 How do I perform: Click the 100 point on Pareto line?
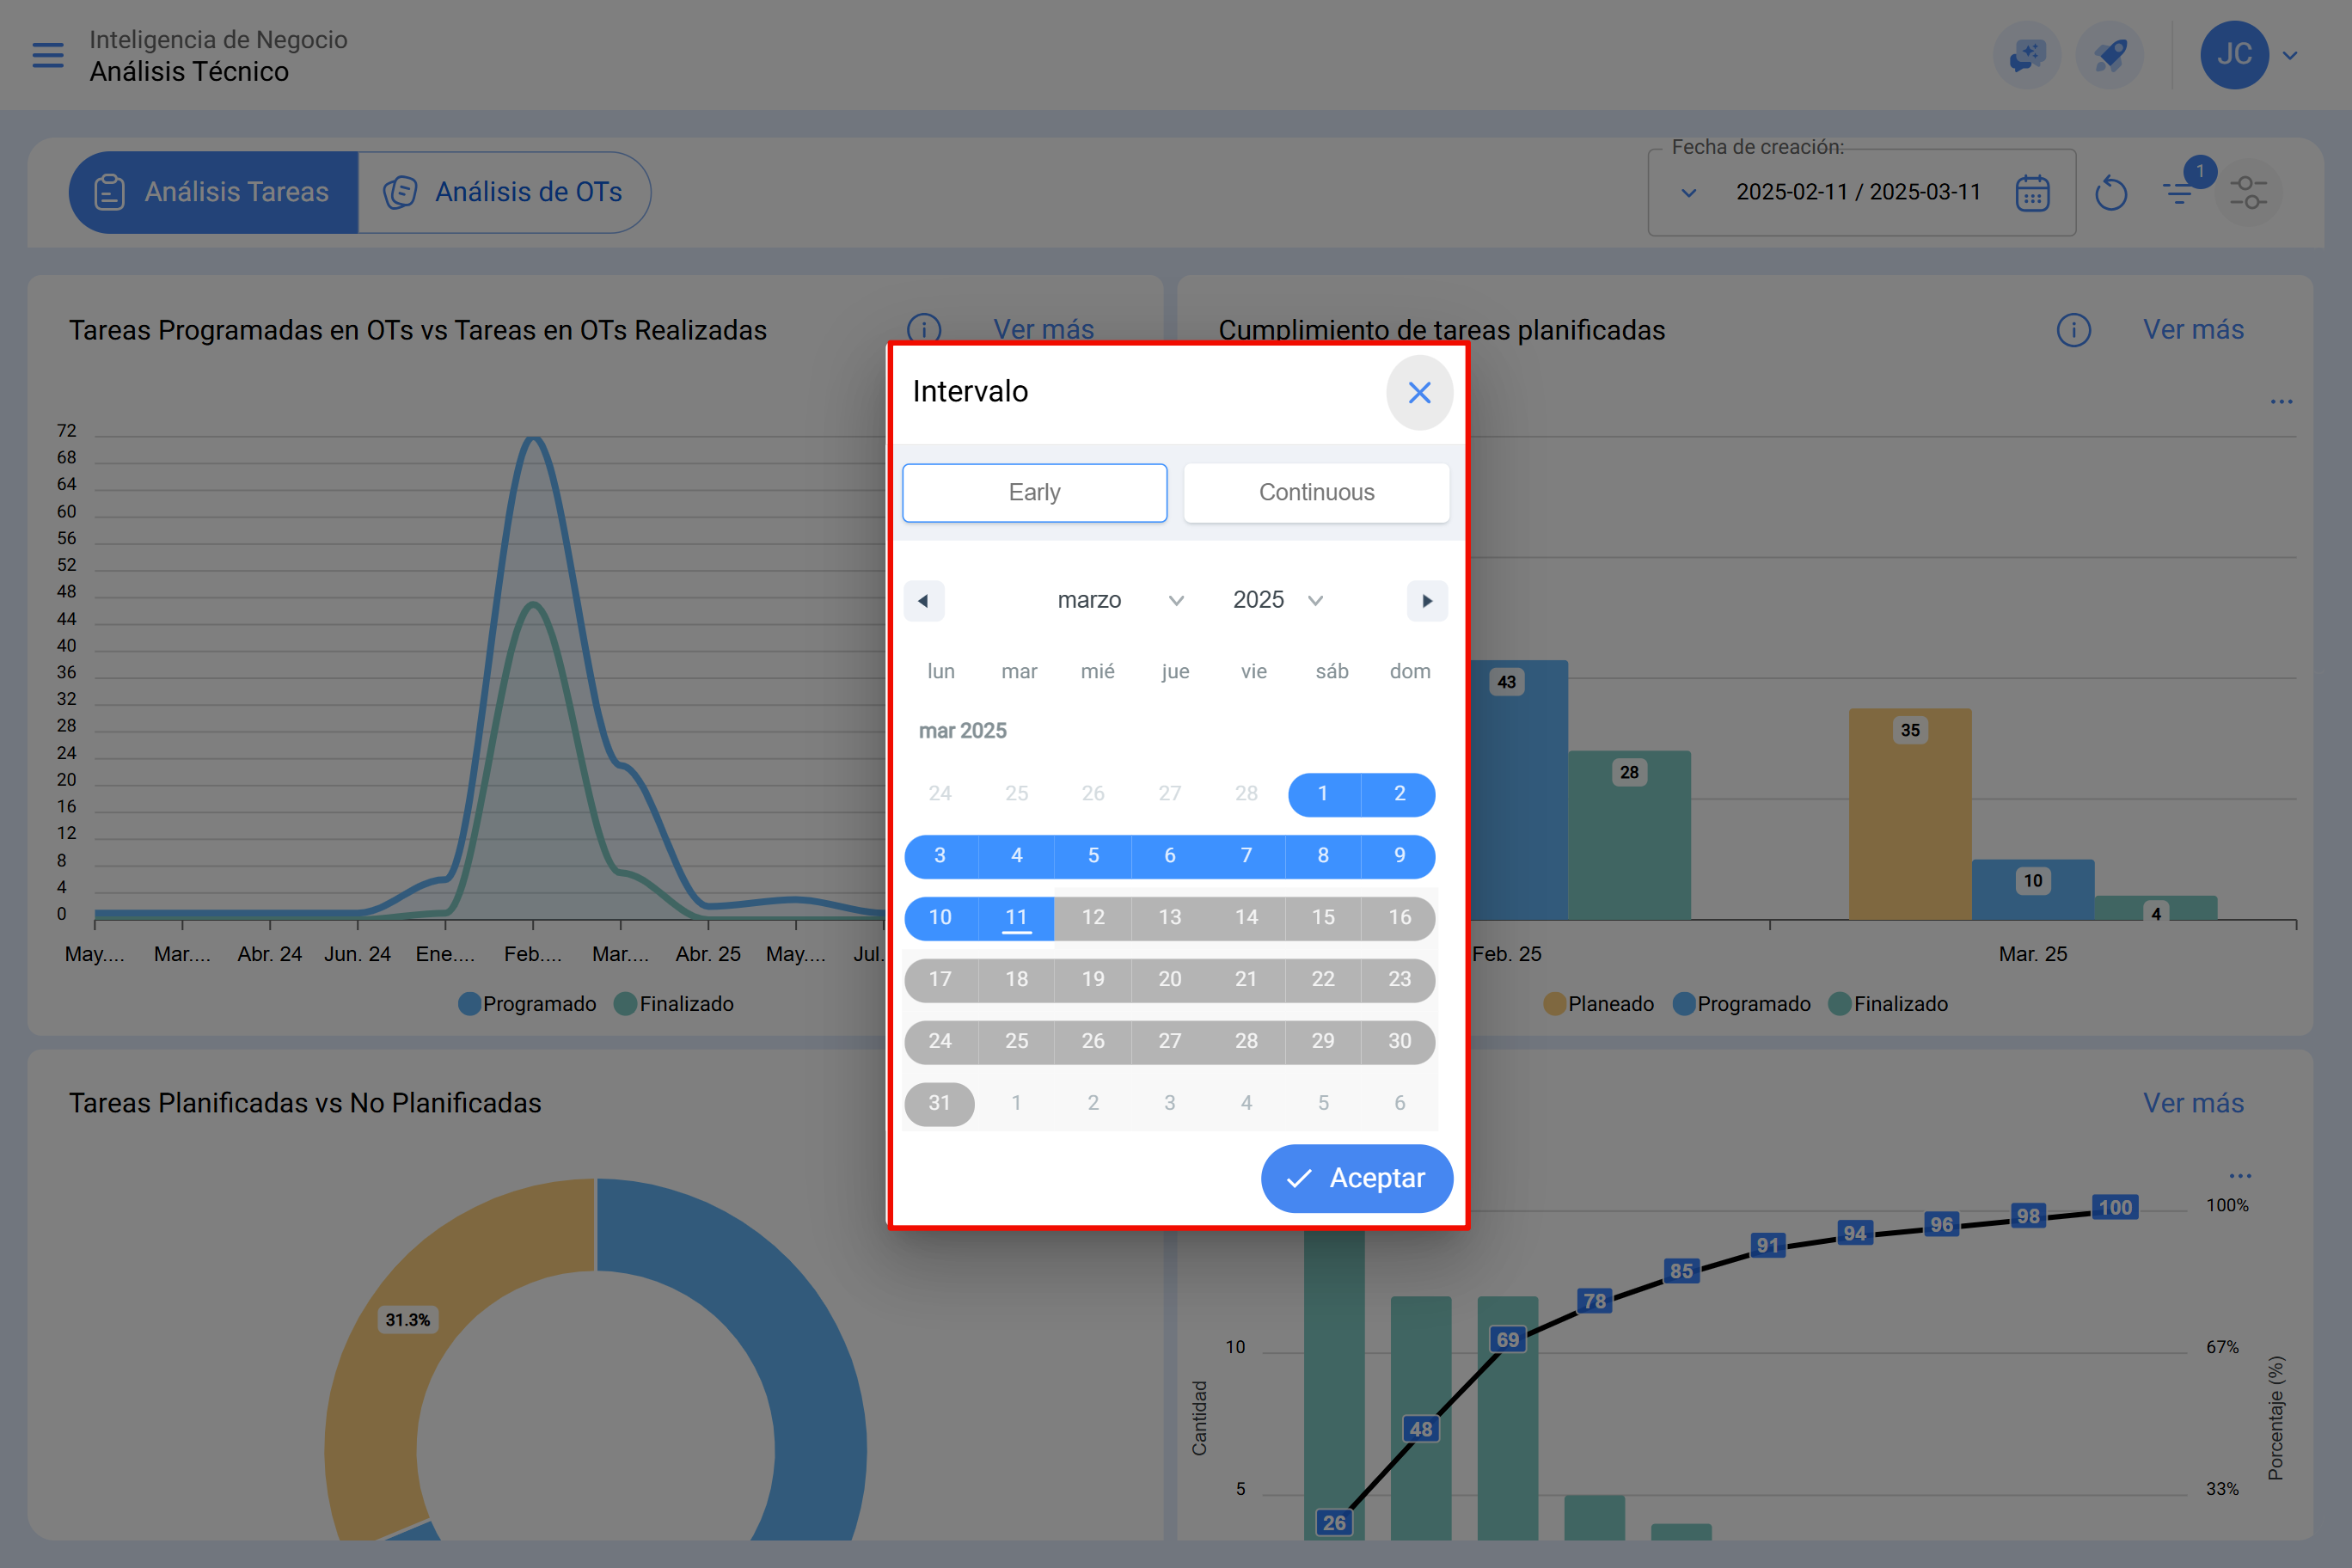click(x=2115, y=1207)
